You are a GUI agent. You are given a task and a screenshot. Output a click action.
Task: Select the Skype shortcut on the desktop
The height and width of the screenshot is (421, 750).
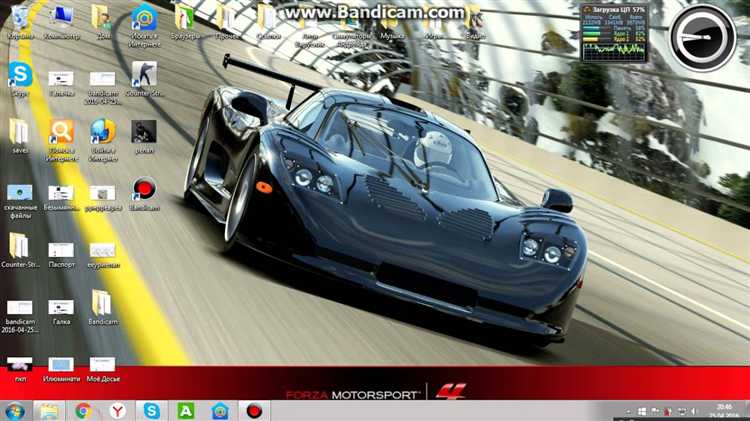click(20, 77)
